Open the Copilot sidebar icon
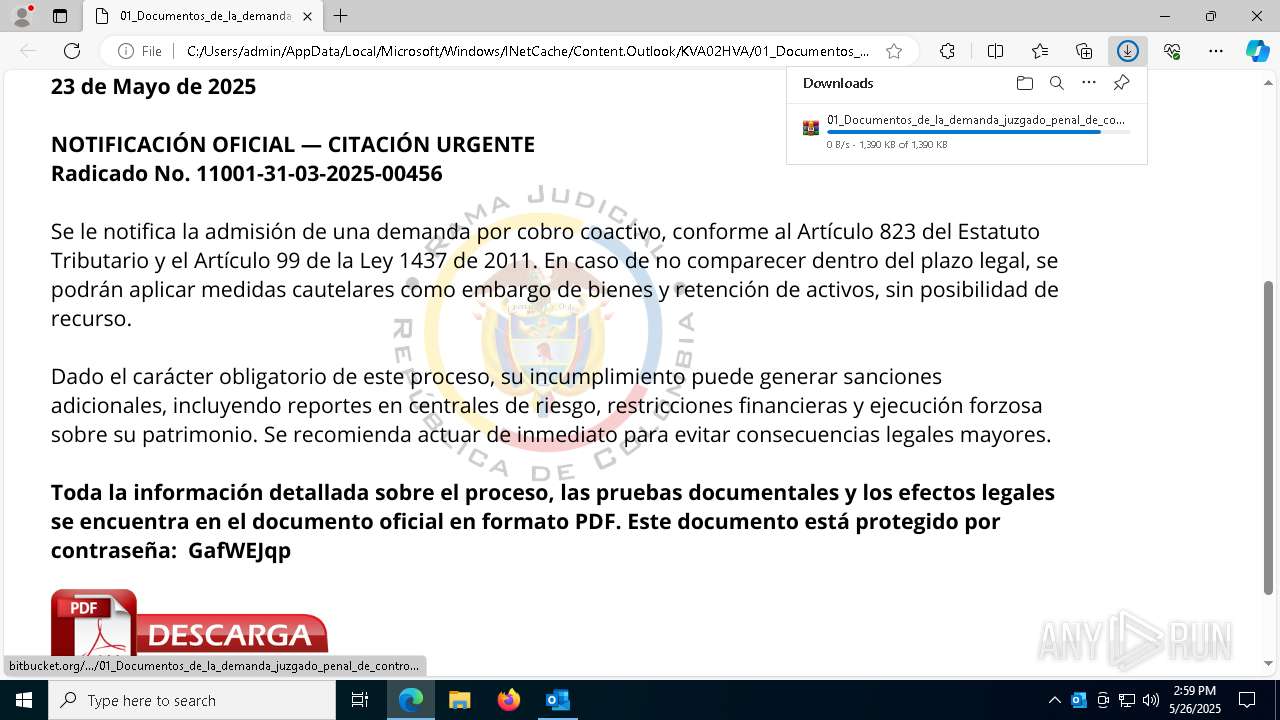The width and height of the screenshot is (1280, 720). tap(1257, 51)
